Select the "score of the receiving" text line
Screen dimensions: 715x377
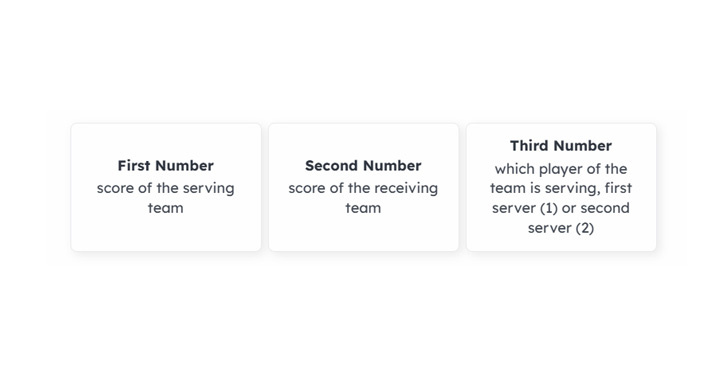point(363,188)
